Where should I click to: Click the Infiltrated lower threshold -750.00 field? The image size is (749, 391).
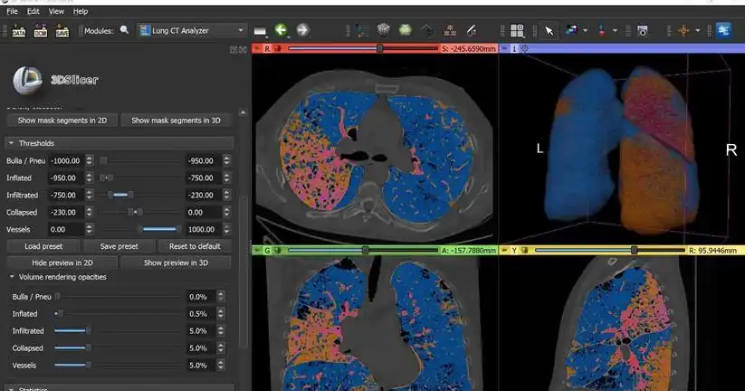(x=66, y=195)
